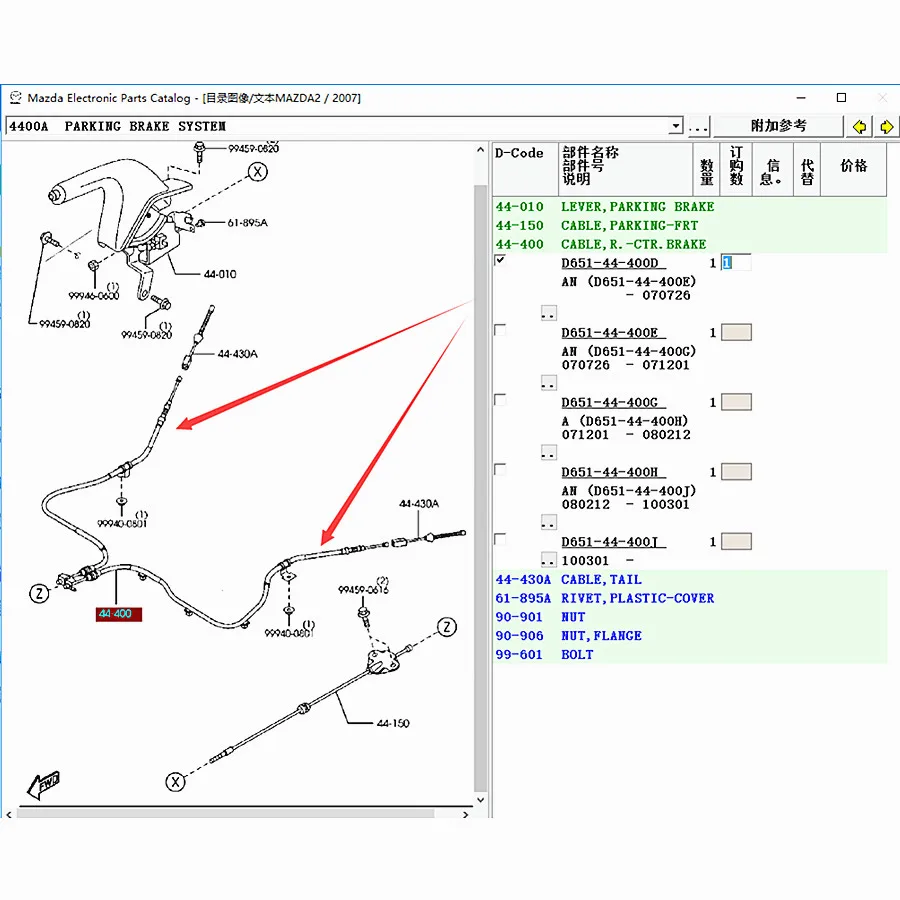Click the 部件名称 column header

tap(625, 169)
